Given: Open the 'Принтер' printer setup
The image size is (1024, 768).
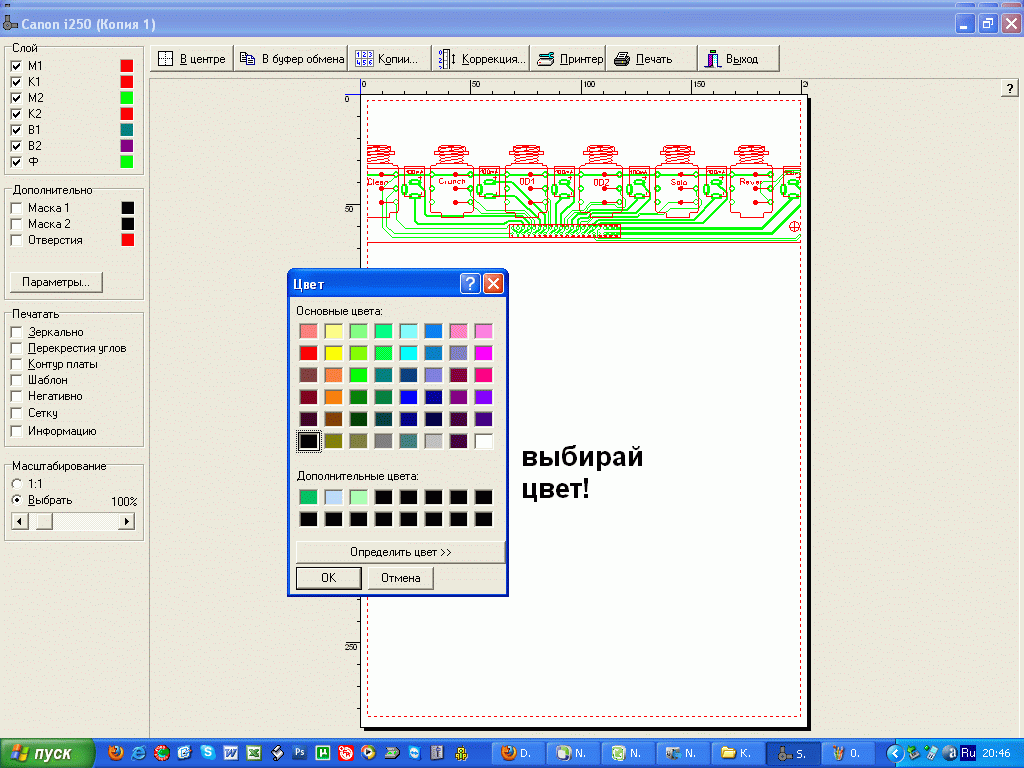Looking at the screenshot, I should pyautogui.click(x=569, y=59).
